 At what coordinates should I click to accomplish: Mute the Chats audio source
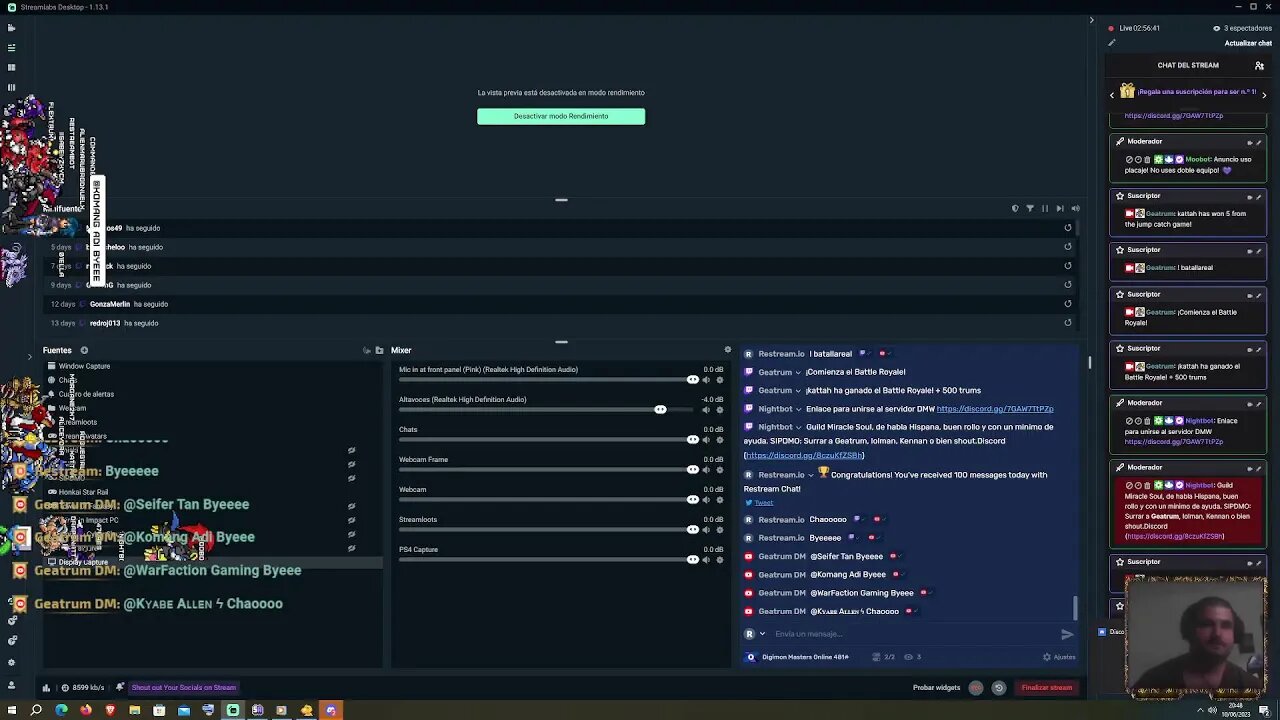706,440
